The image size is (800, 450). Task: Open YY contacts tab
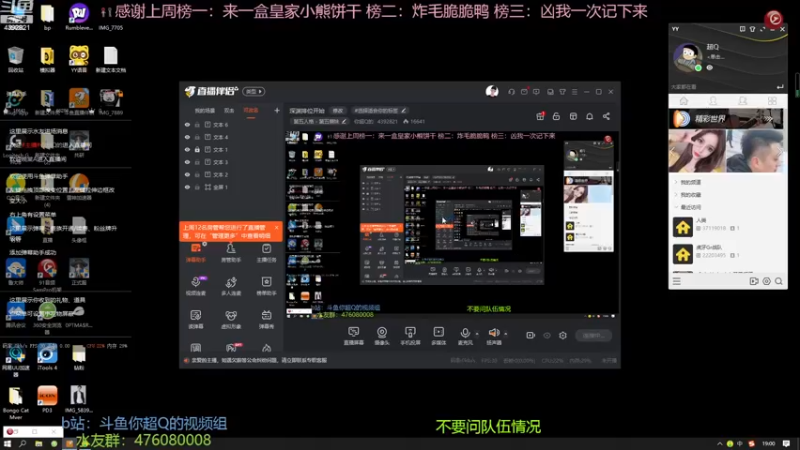pyautogui.click(x=713, y=101)
